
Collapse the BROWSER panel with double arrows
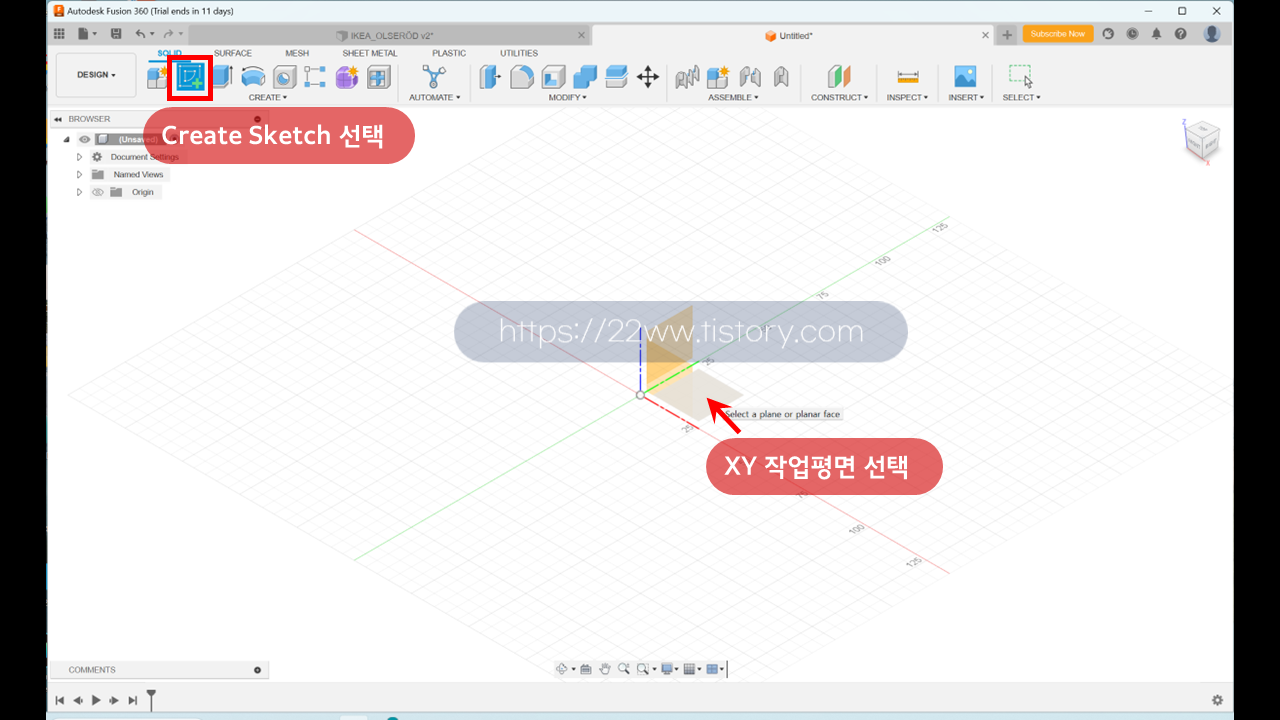click(x=58, y=119)
